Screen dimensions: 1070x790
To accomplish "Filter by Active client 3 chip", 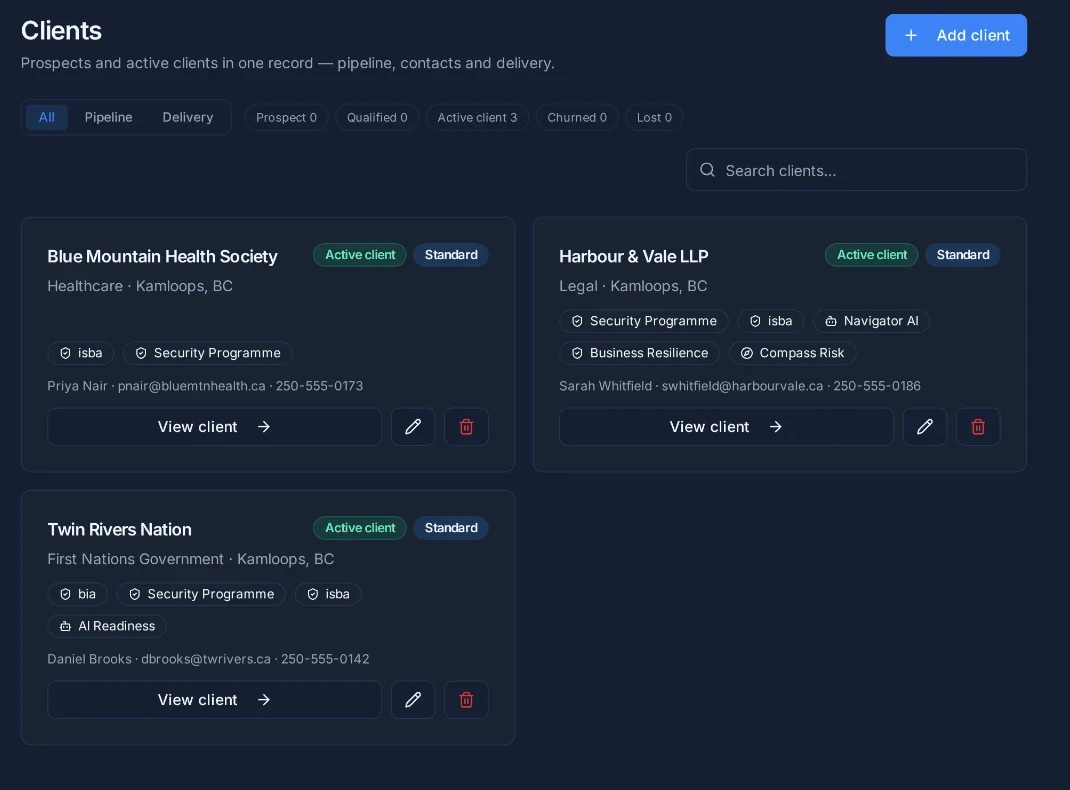I will [x=477, y=117].
